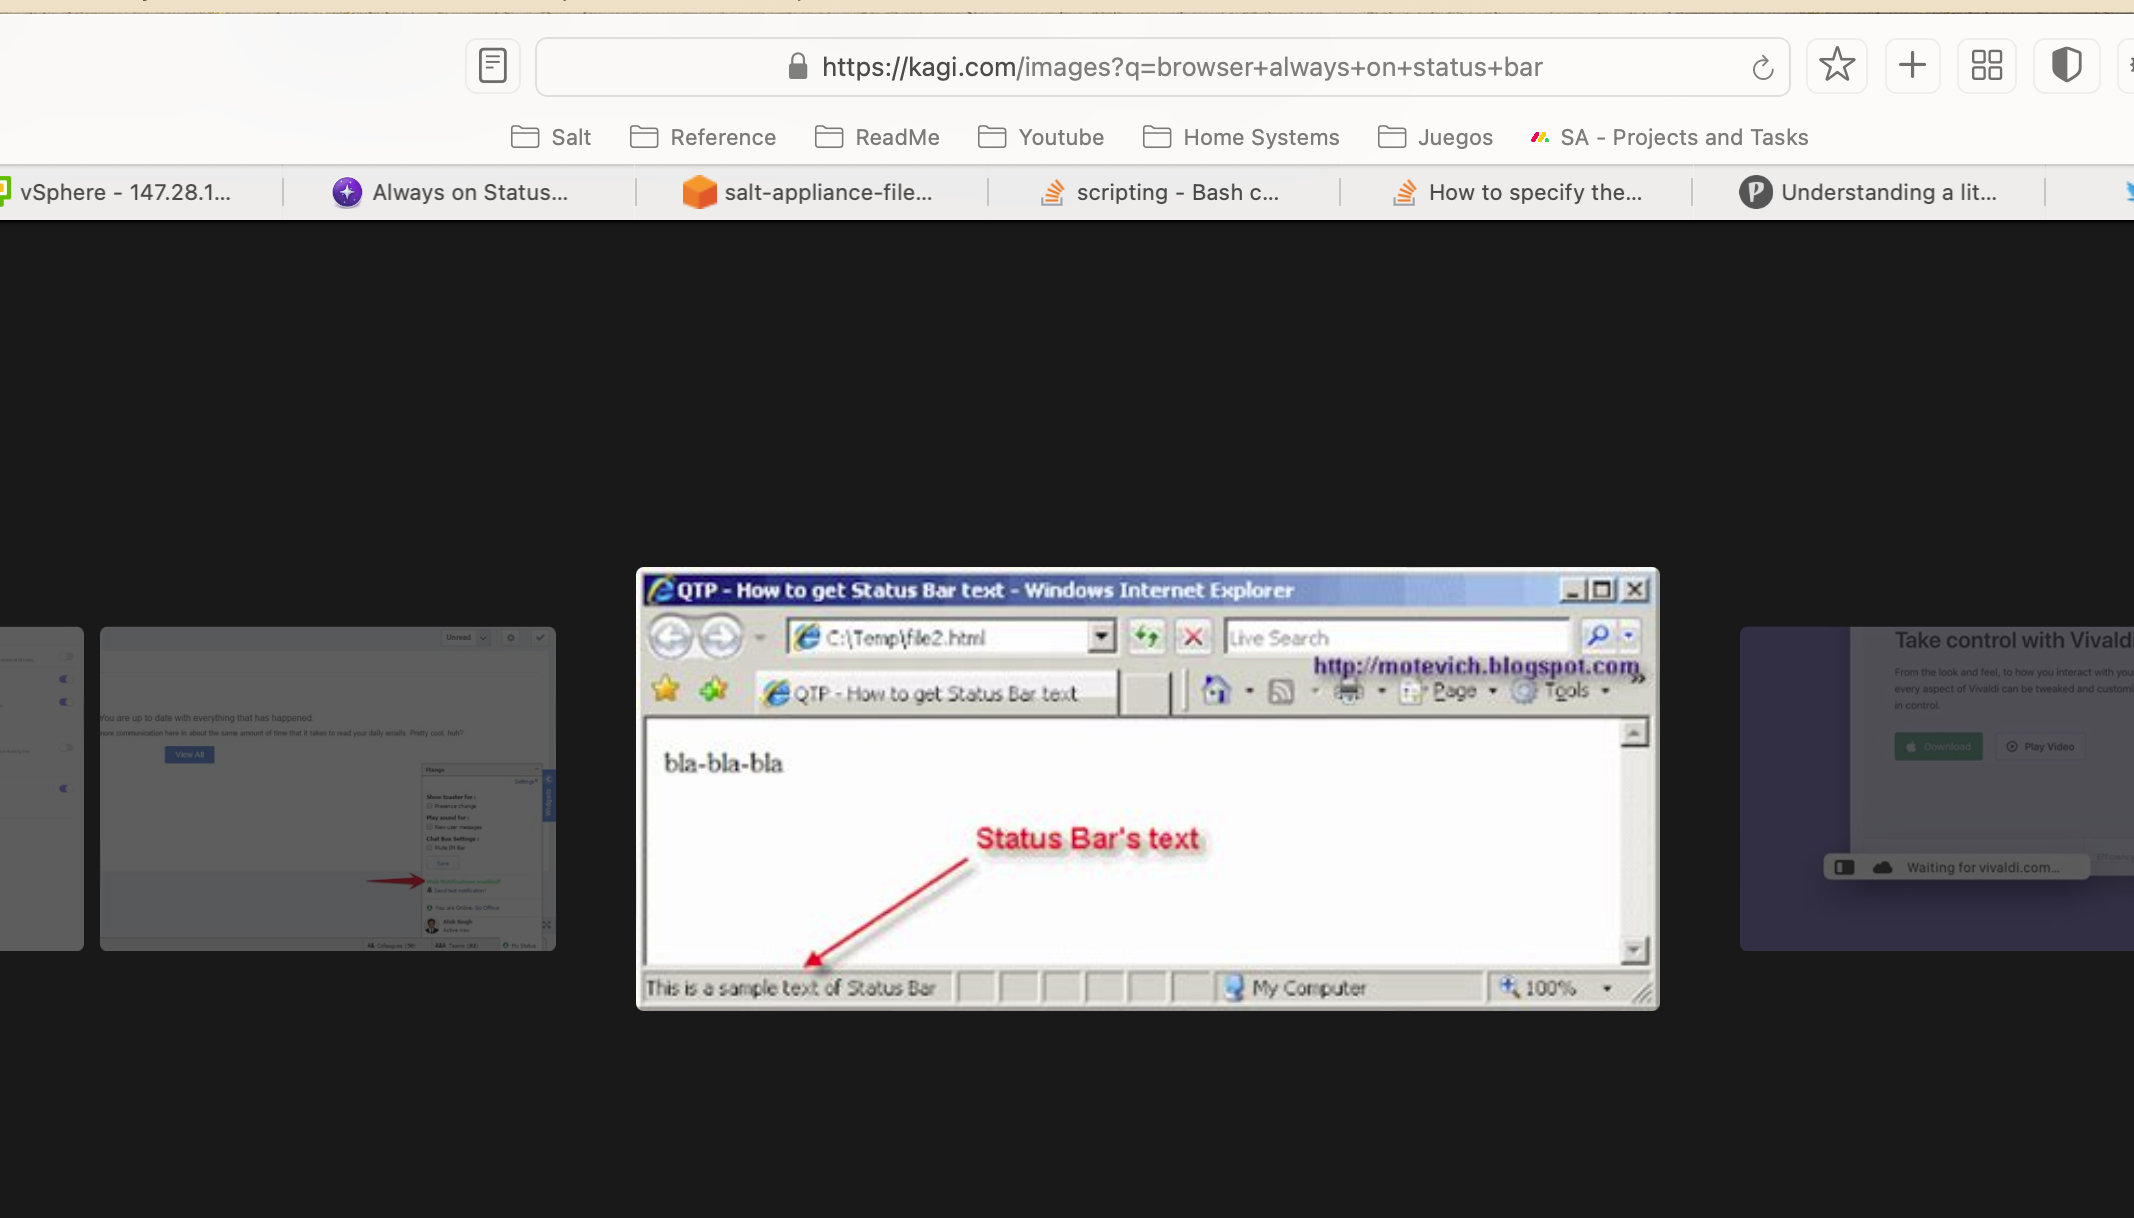Image resolution: width=2134 pixels, height=1218 pixels.
Task: Click the reader view icon
Action: [492, 66]
